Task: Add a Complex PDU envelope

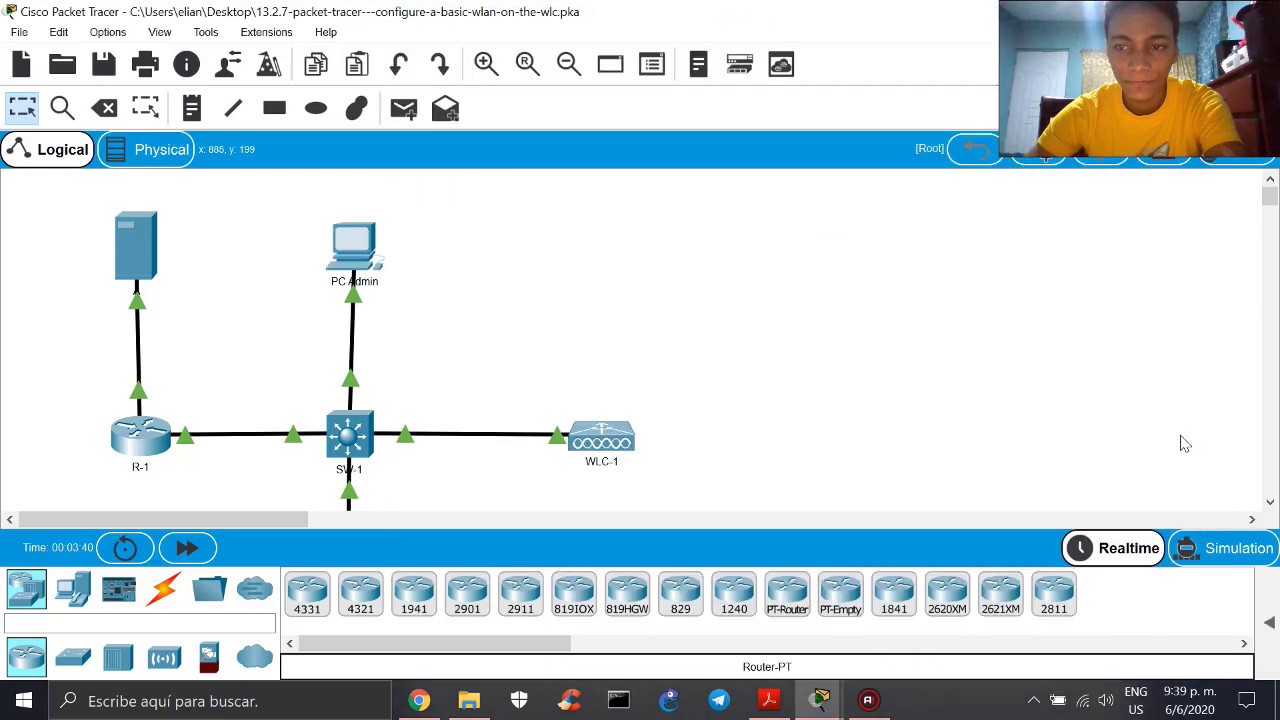Action: (x=445, y=108)
